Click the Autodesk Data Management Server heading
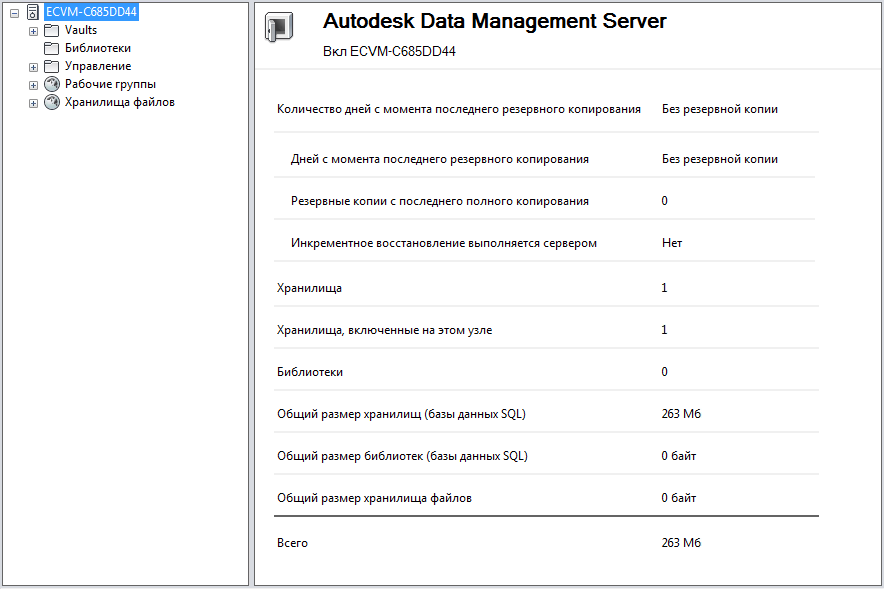 (494, 22)
